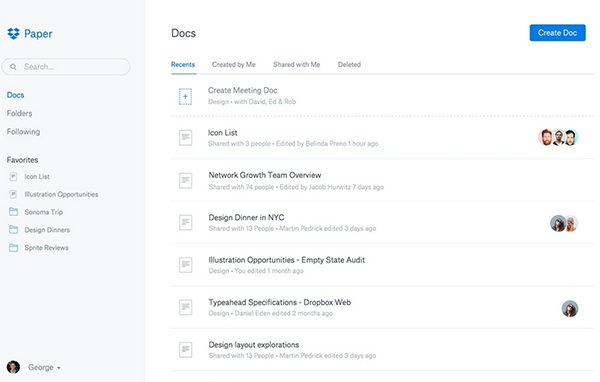This screenshot has width=600, height=382.
Task: Select Folders in the sidebar navigation
Action: (20, 113)
